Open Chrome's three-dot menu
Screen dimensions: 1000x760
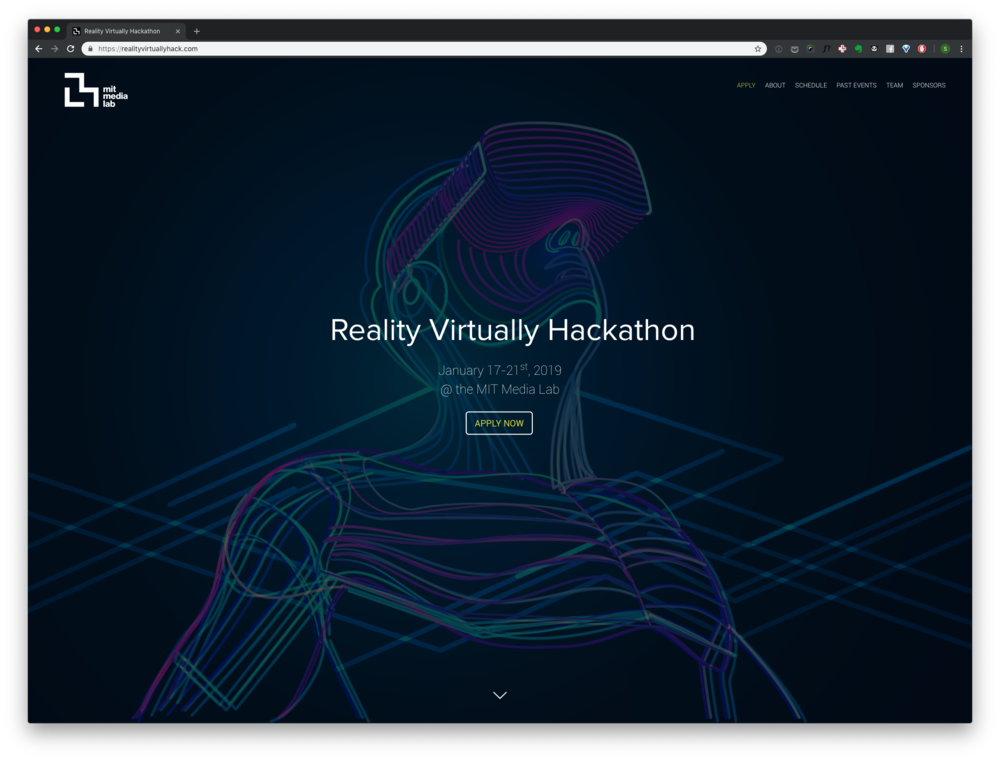click(x=961, y=48)
